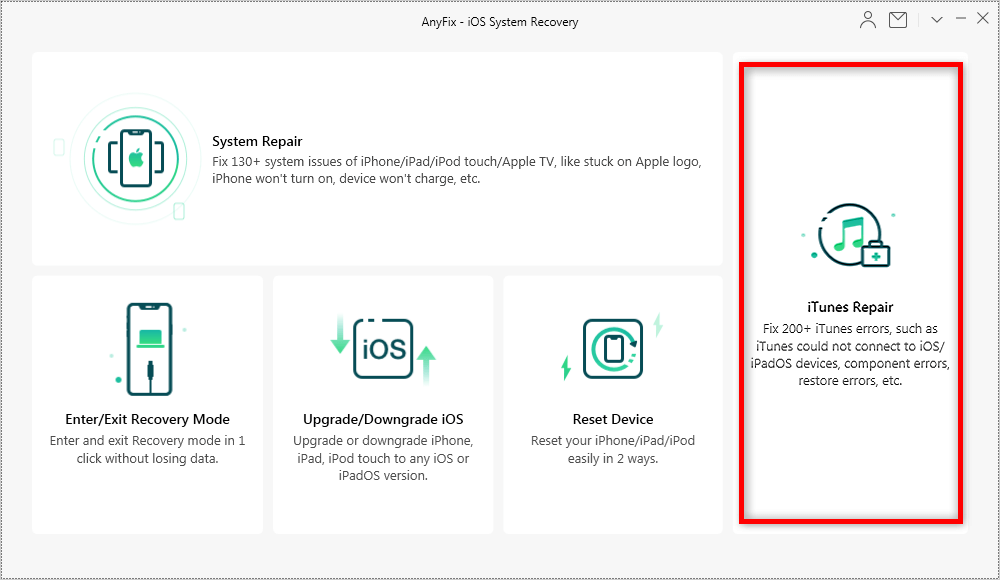Open the mail feedback icon
The height and width of the screenshot is (580, 1000).
(898, 20)
